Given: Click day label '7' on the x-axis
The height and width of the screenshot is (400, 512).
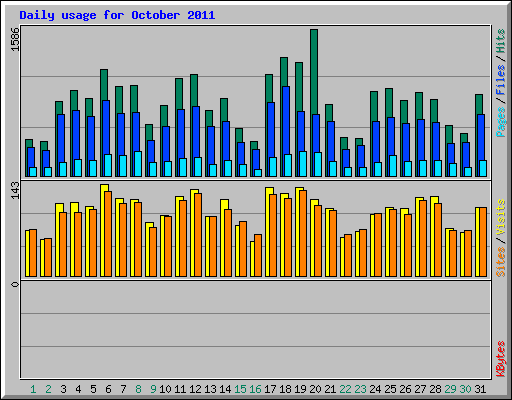Looking at the screenshot, I should coord(123,389).
